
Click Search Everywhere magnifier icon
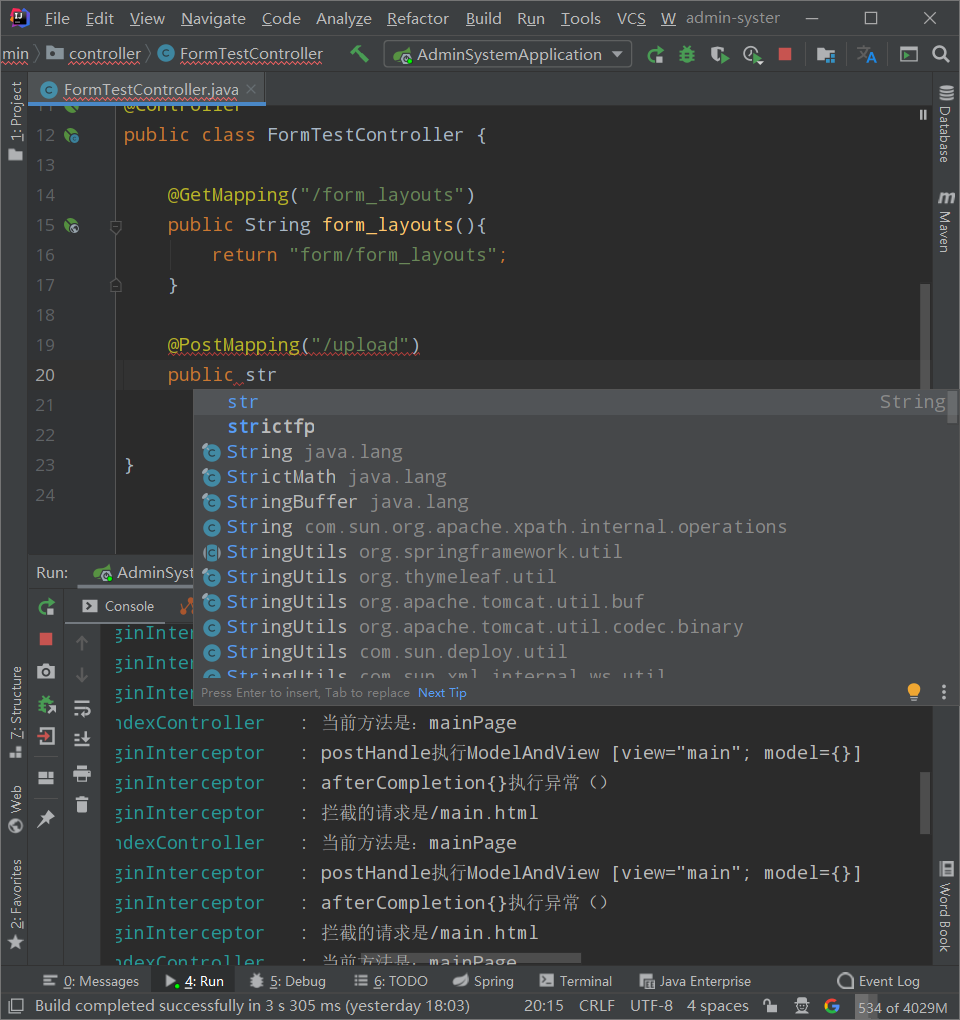coord(940,55)
